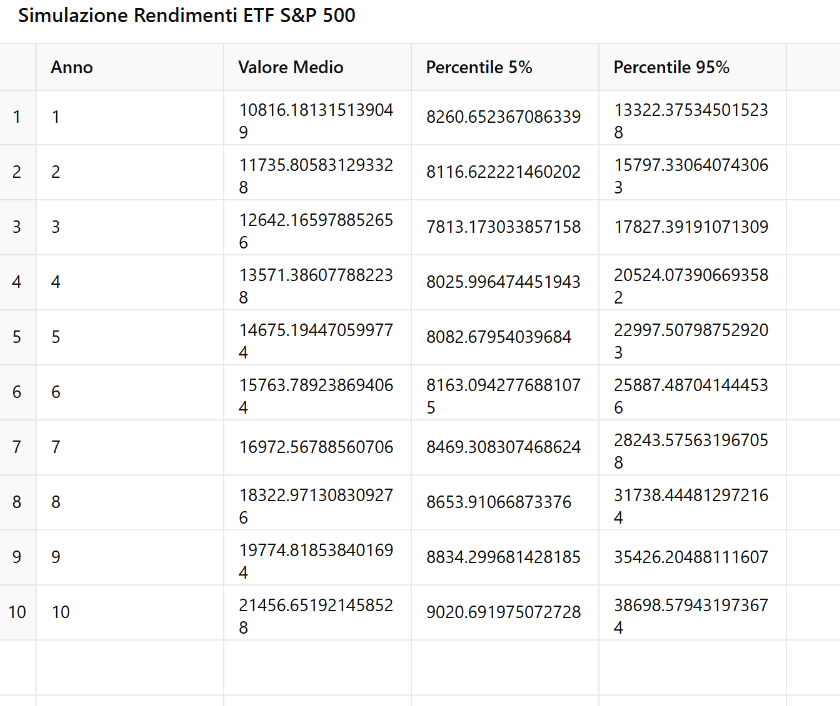The image size is (840, 706).
Task: Click the empty cell below Anno 10
Action: click(x=129, y=667)
